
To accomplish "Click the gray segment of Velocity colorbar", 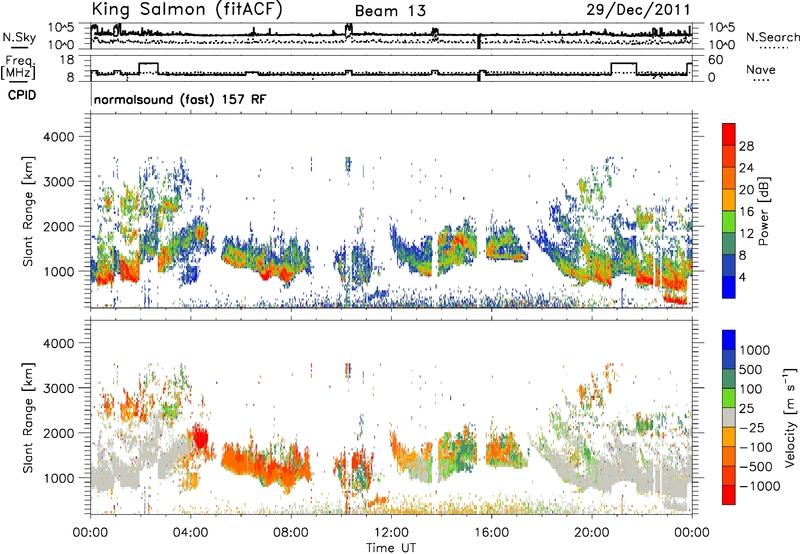I will point(729,418).
